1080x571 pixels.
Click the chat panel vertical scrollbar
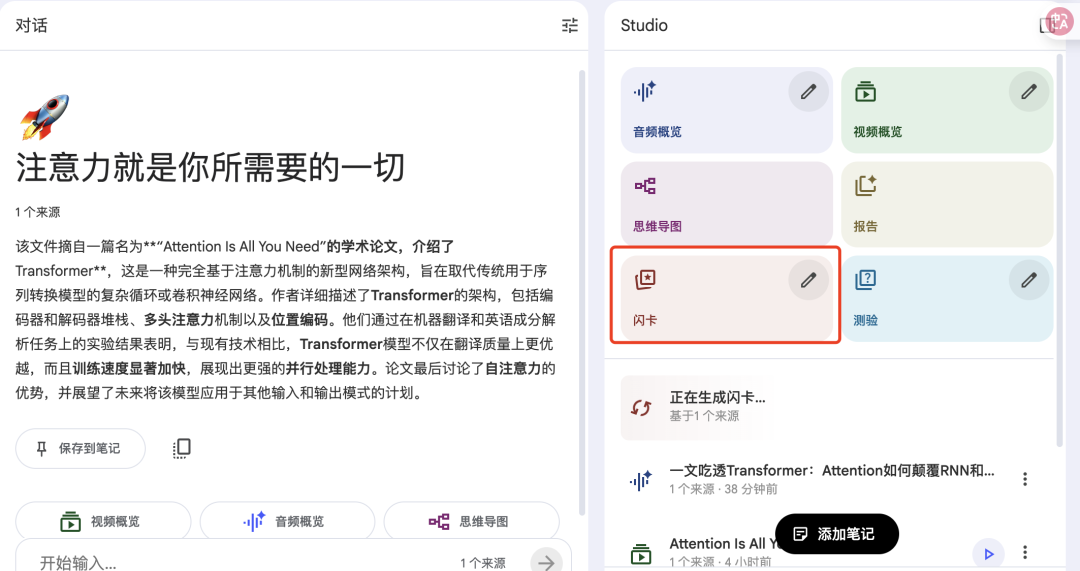tap(582, 293)
